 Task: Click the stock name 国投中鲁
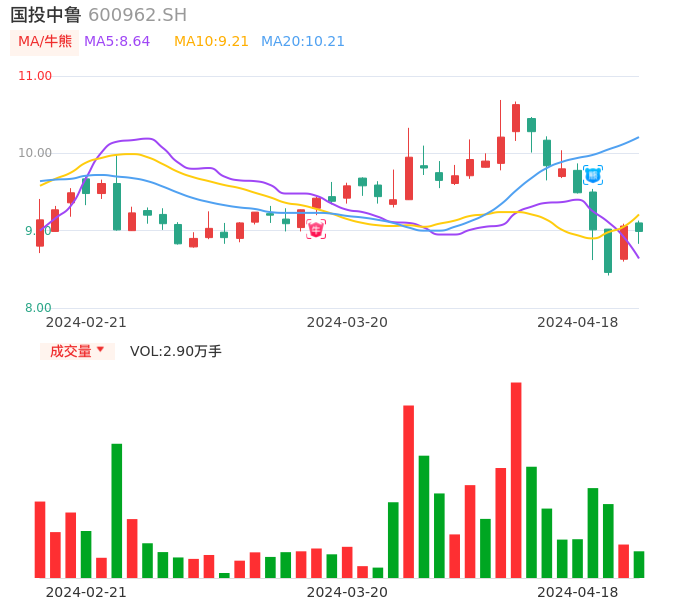click(x=46, y=15)
